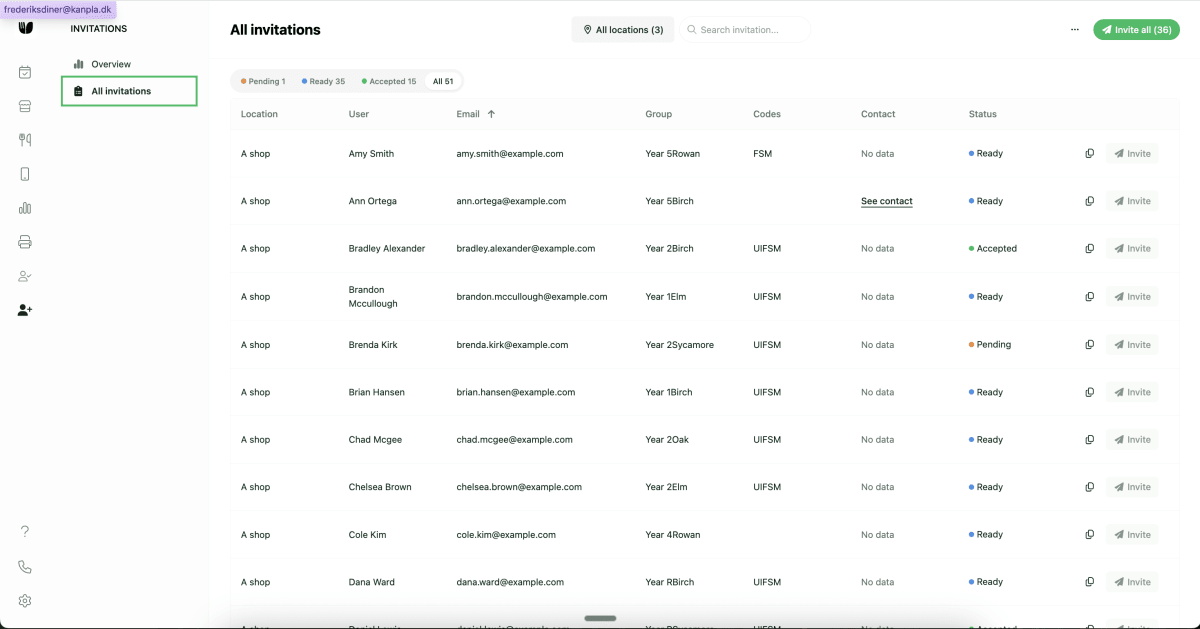Open the three-dot more options menu
The image size is (1200, 629).
(1075, 30)
